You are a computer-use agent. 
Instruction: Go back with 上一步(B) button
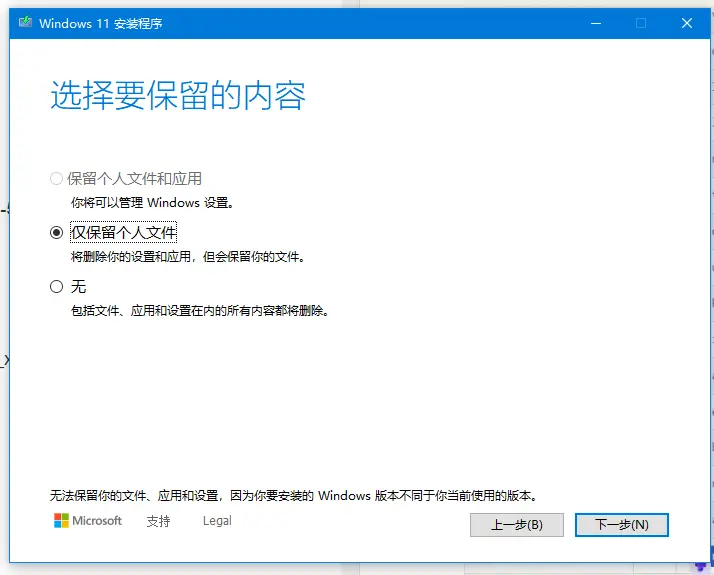[517, 525]
